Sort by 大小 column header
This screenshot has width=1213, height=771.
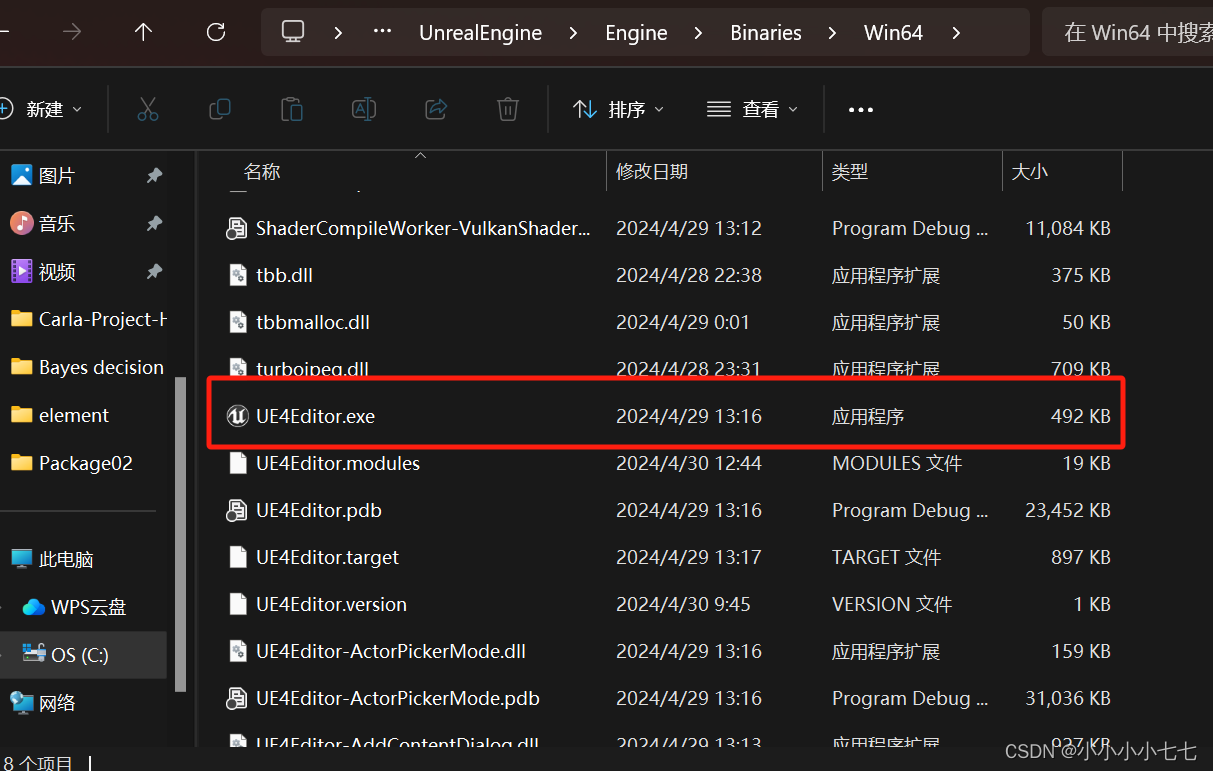click(x=1030, y=172)
